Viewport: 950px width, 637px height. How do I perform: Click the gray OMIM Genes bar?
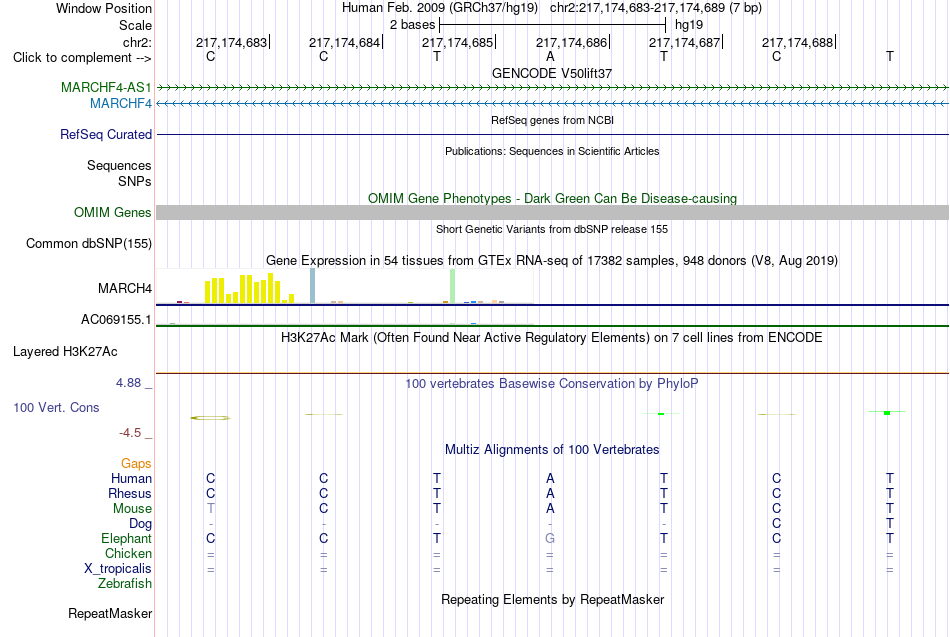click(x=553, y=212)
